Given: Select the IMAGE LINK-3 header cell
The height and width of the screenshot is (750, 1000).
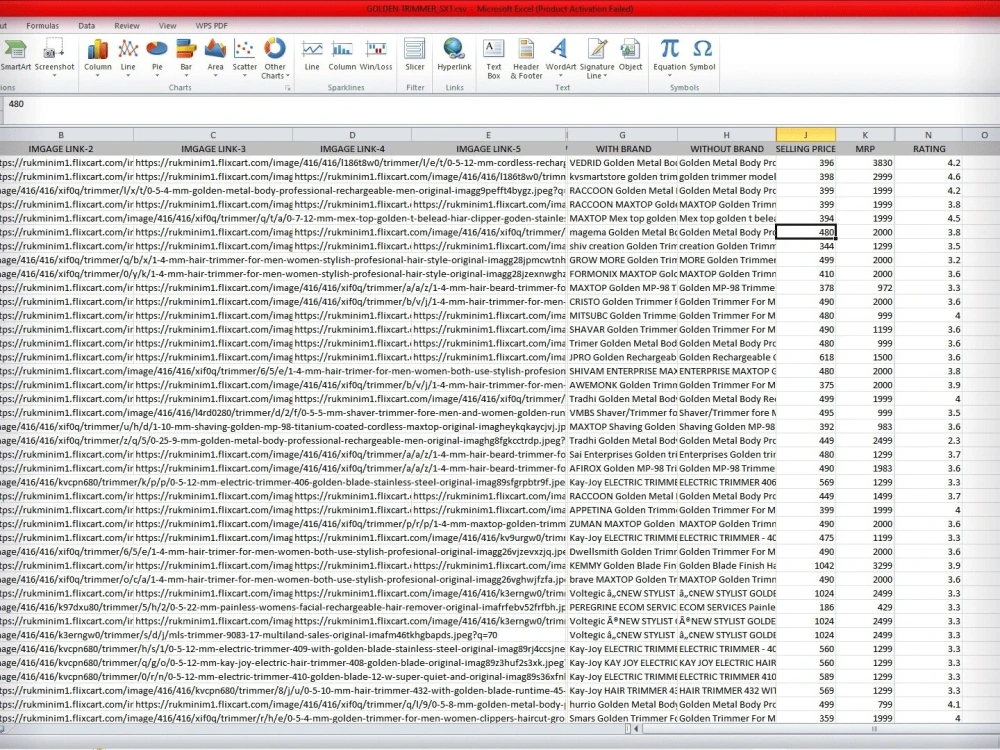Looking at the screenshot, I should click(213, 149).
